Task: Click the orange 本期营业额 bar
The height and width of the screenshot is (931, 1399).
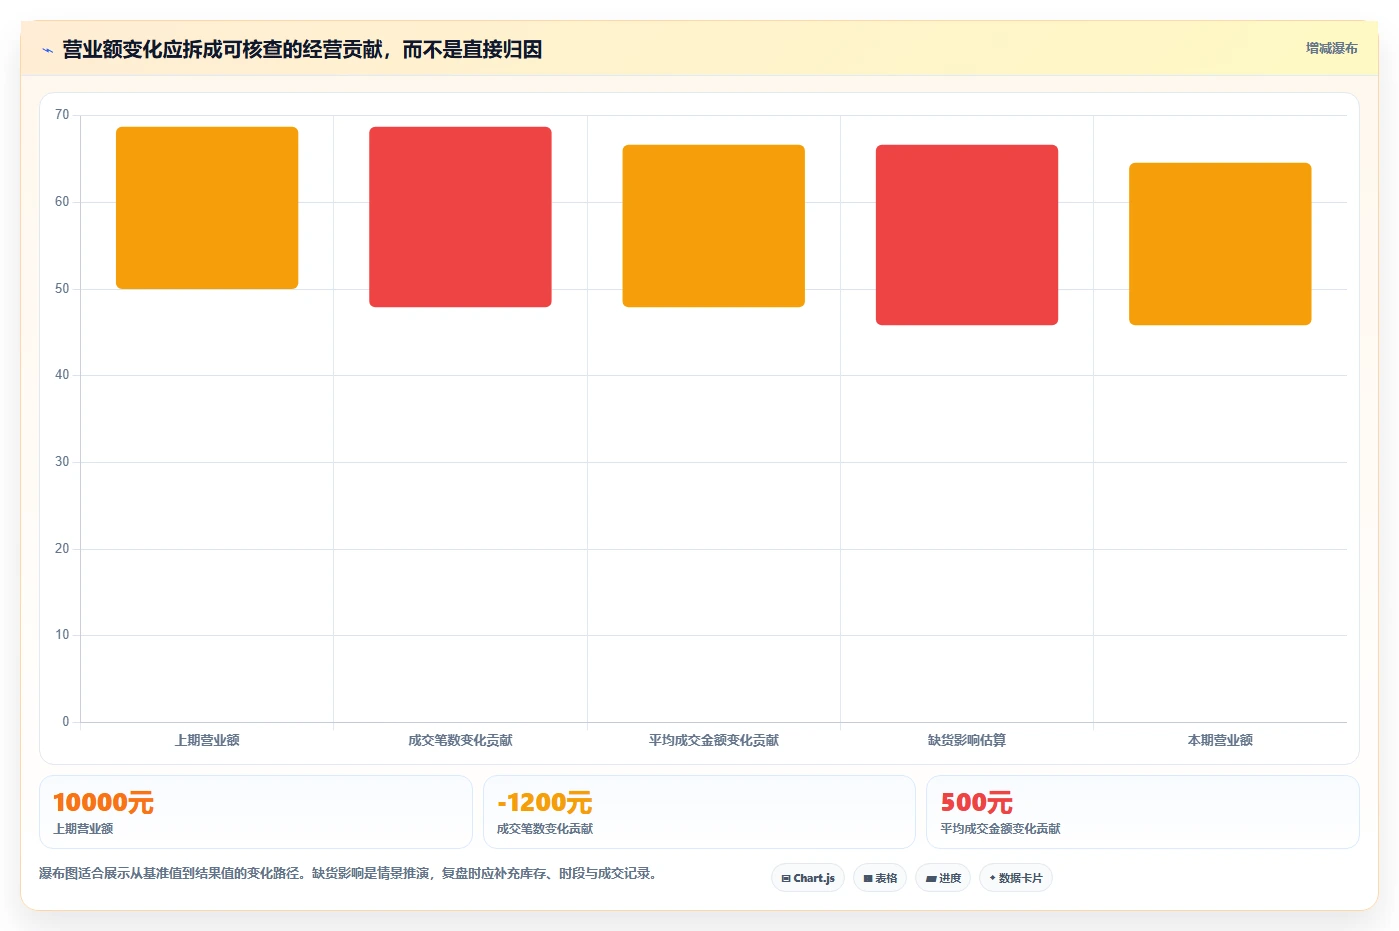Action: (1220, 244)
